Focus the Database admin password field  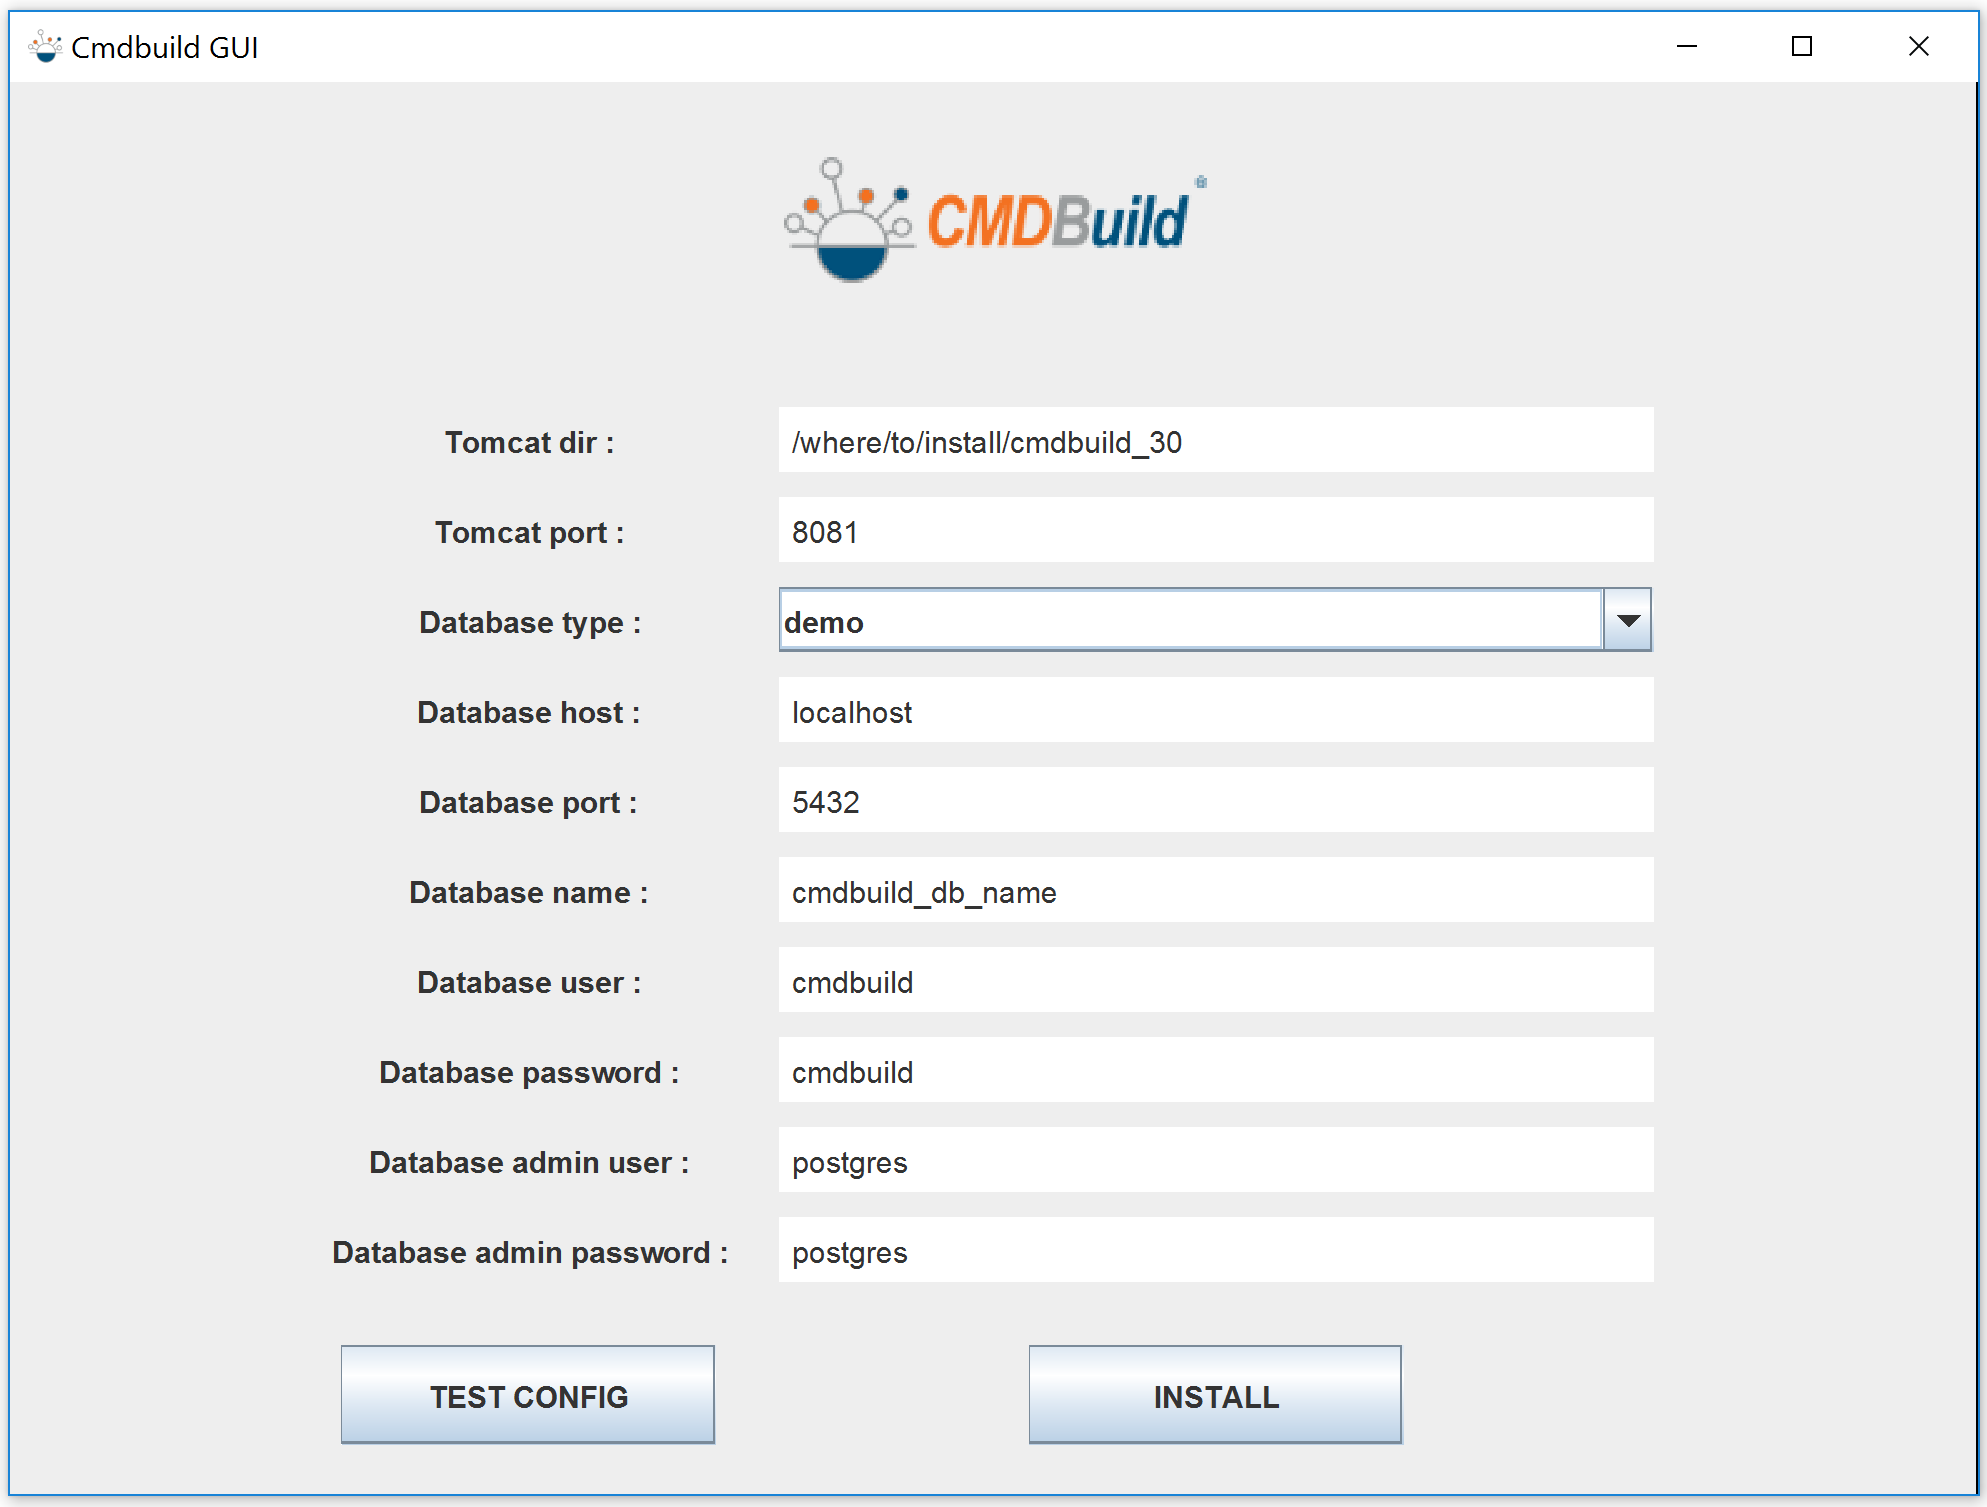point(1215,1251)
